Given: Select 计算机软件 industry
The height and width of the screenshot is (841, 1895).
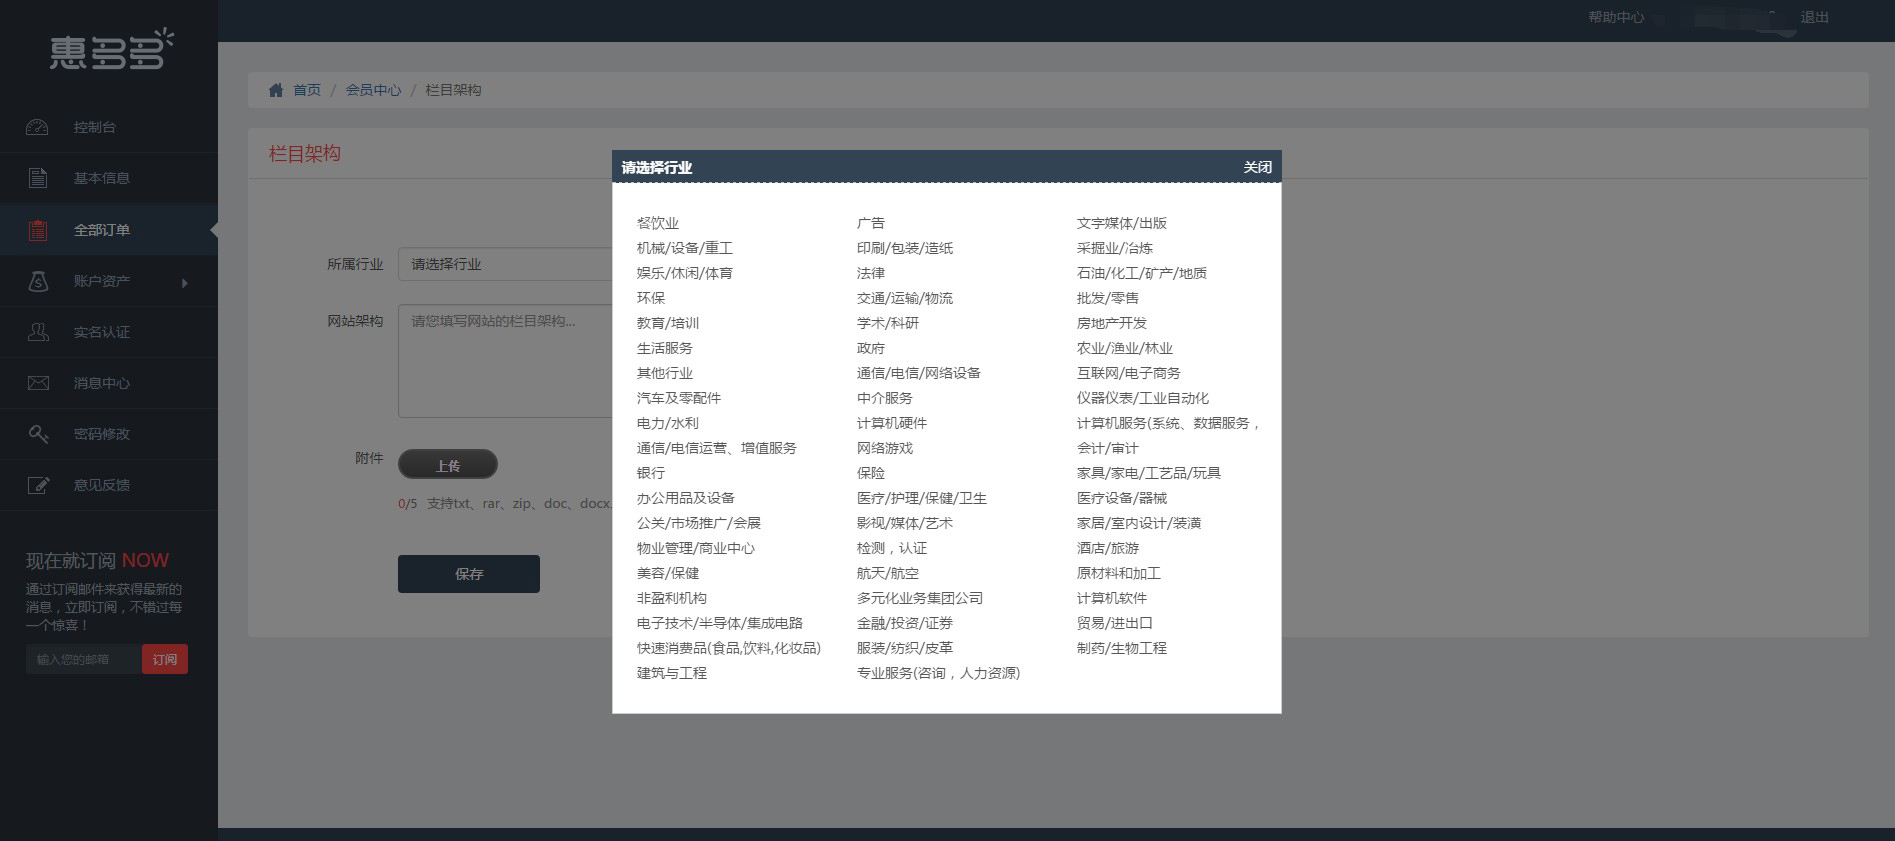Looking at the screenshot, I should [1112, 598].
